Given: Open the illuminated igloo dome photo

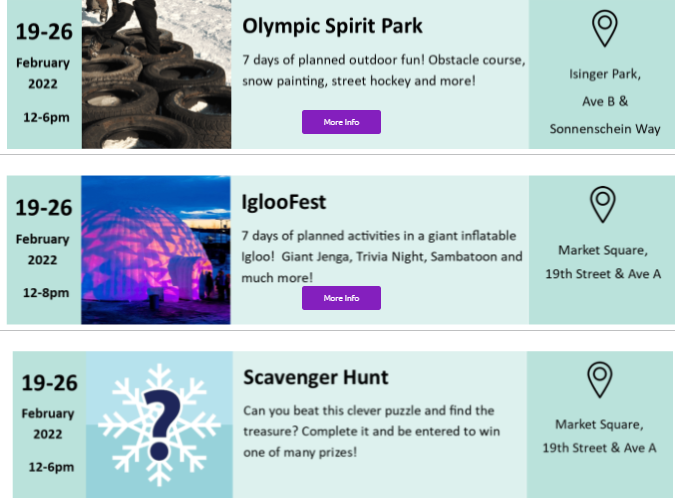Looking at the screenshot, I should [x=156, y=250].
